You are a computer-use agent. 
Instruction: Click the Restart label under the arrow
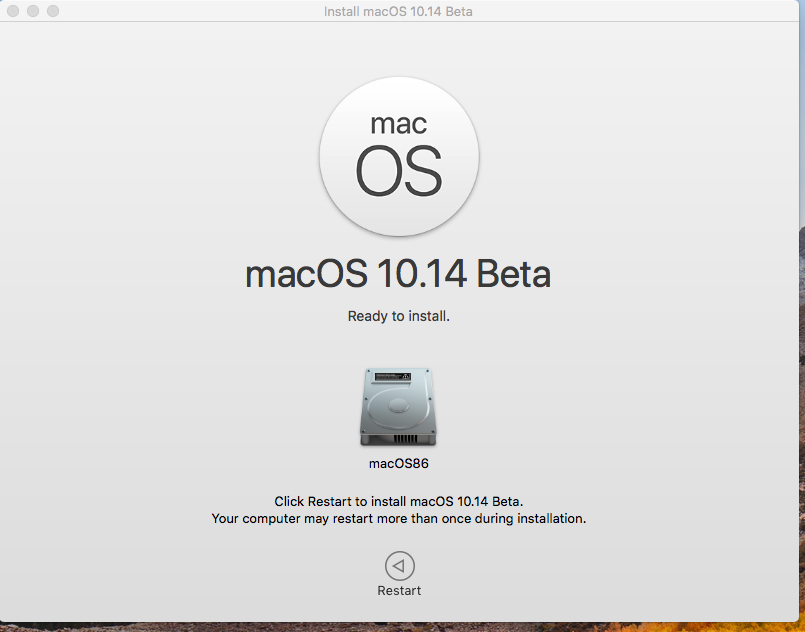[x=399, y=590]
